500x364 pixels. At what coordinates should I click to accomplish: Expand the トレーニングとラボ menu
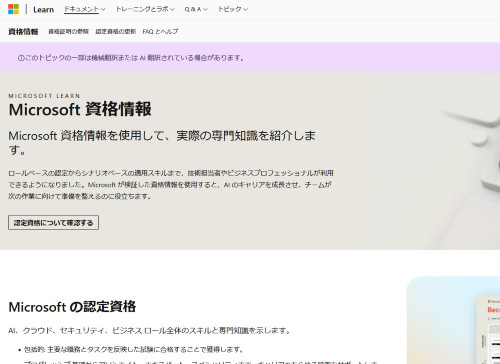[145, 9]
